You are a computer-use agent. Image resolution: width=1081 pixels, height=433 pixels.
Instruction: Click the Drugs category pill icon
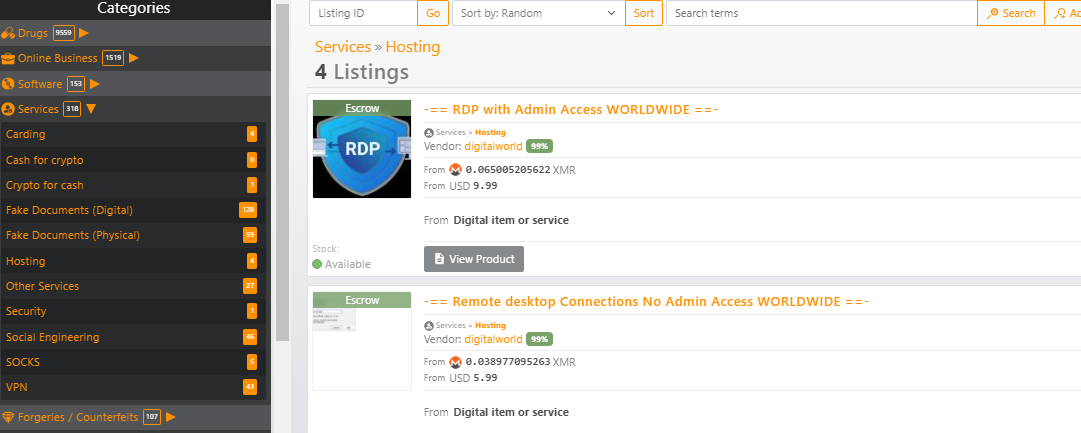coord(8,33)
